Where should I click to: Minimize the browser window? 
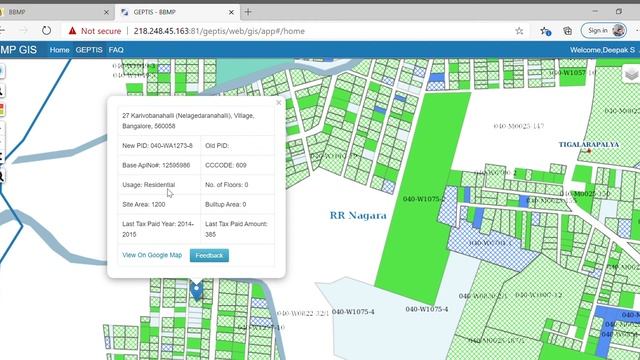tap(595, 11)
